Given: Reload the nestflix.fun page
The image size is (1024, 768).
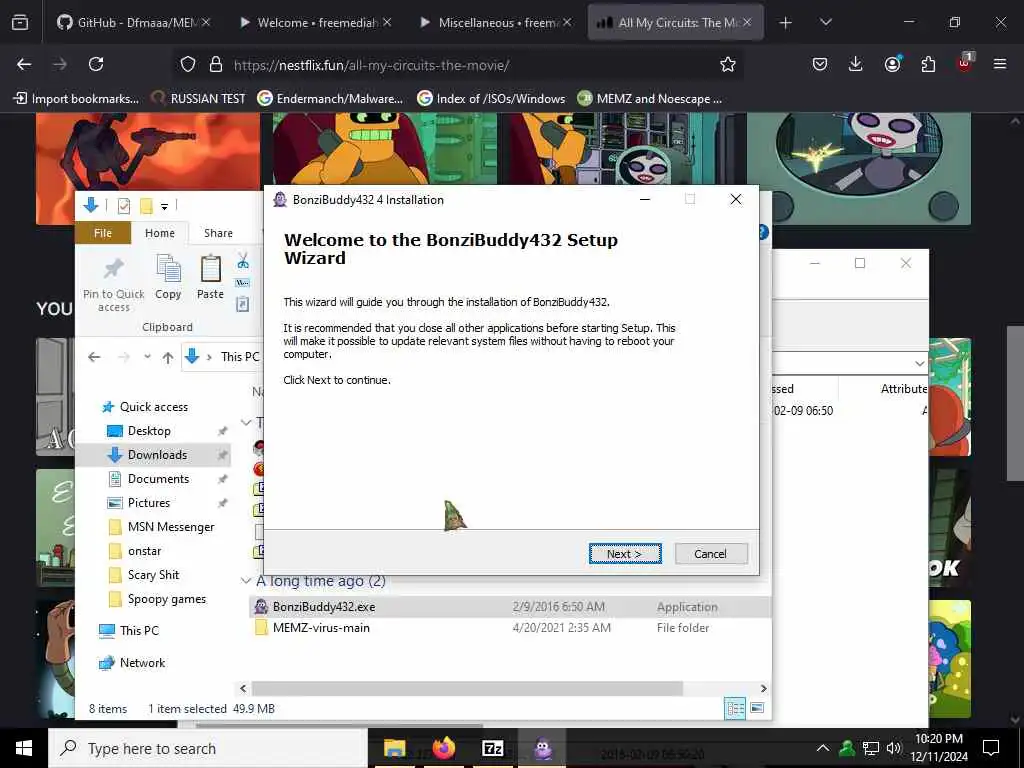Looking at the screenshot, I should 96,64.
